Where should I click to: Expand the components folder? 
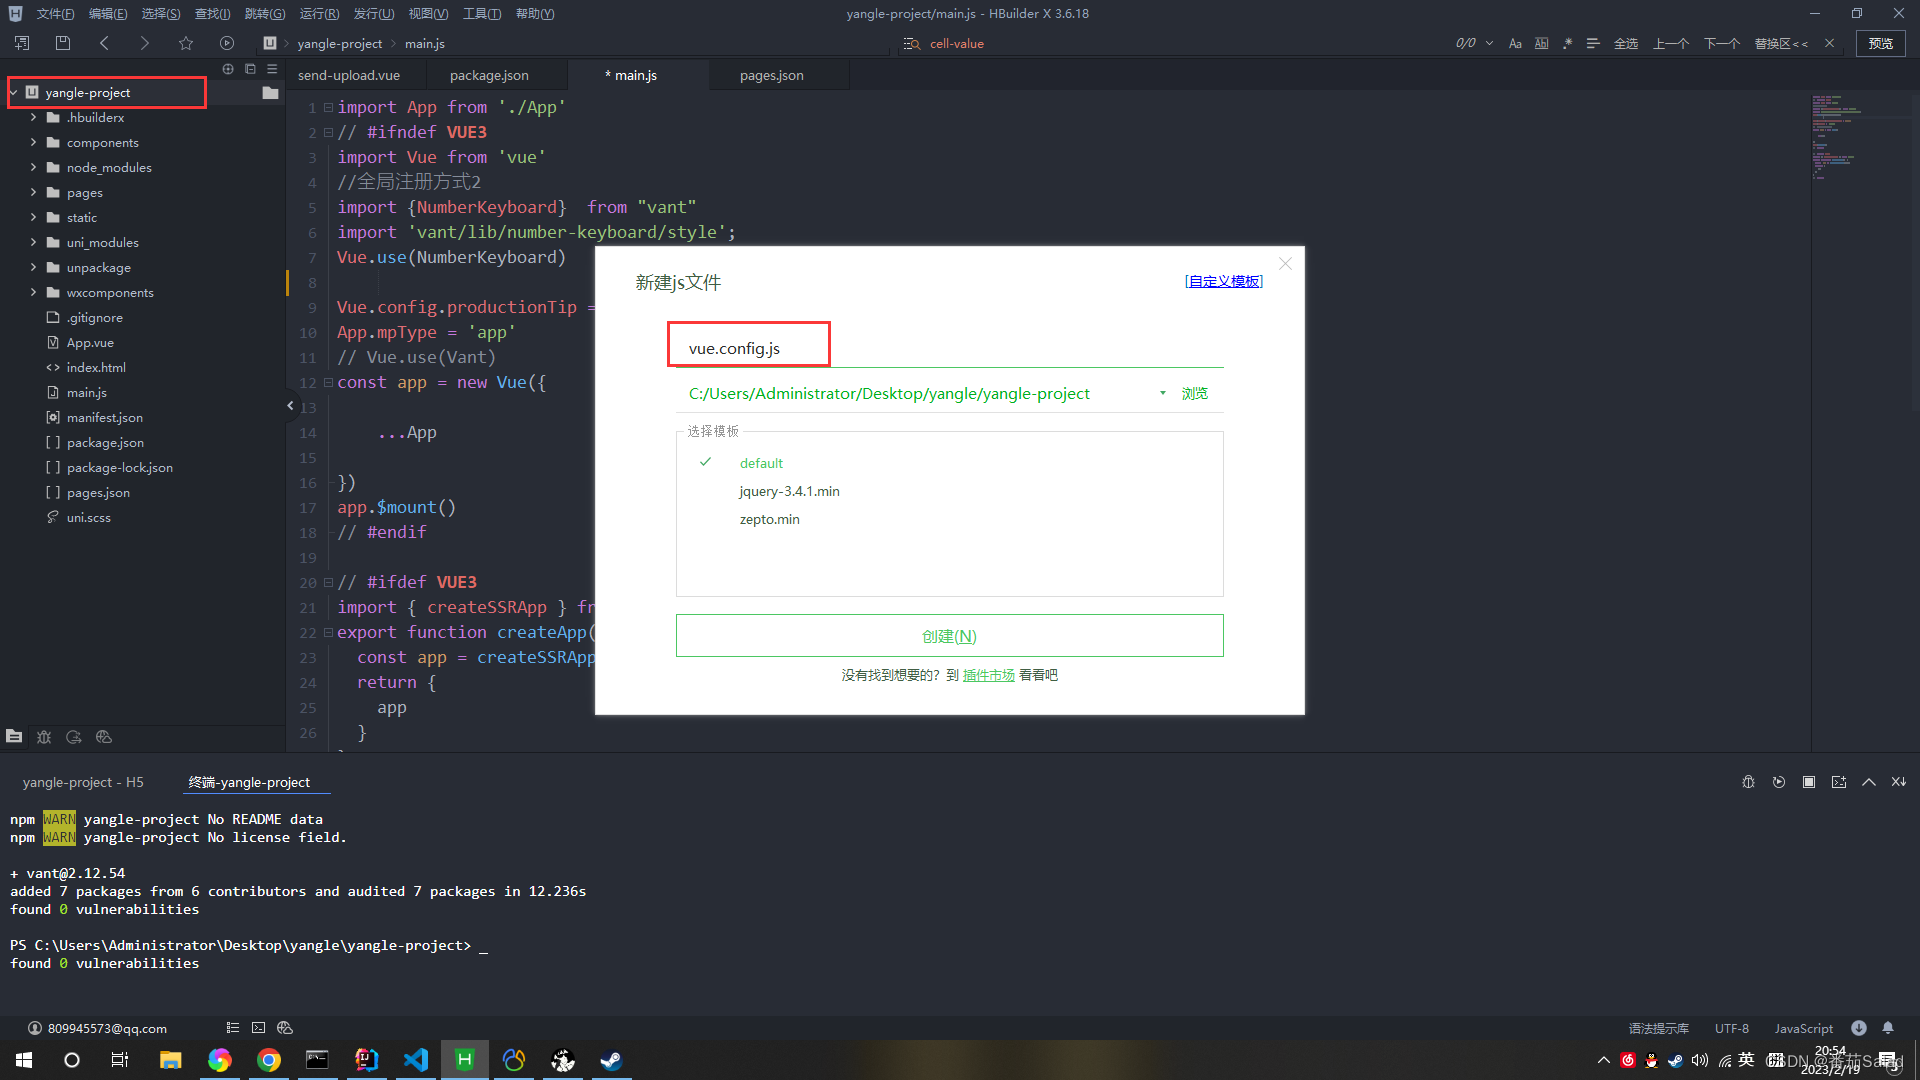click(33, 142)
